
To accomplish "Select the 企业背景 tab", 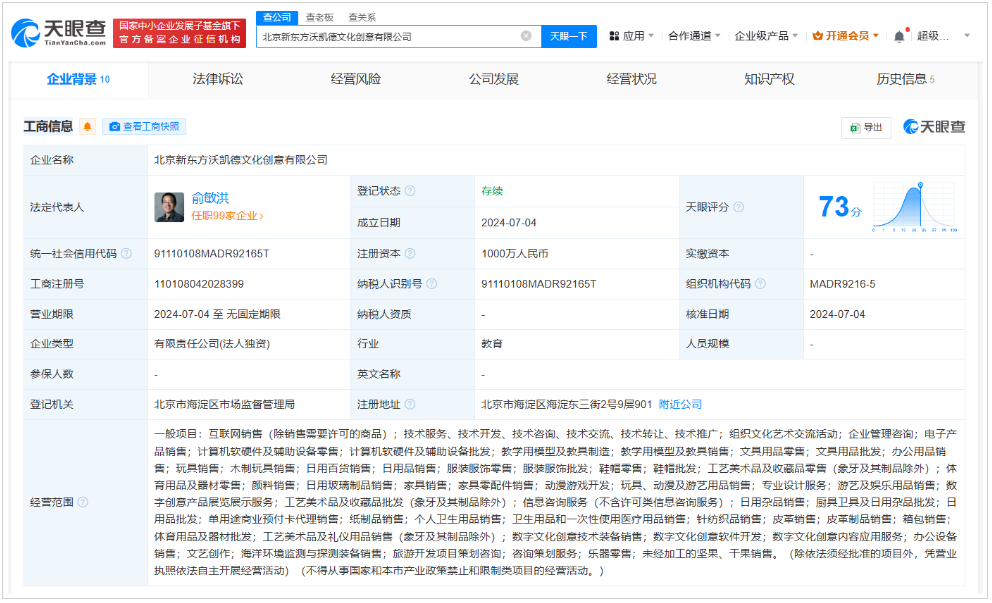I will [79, 79].
